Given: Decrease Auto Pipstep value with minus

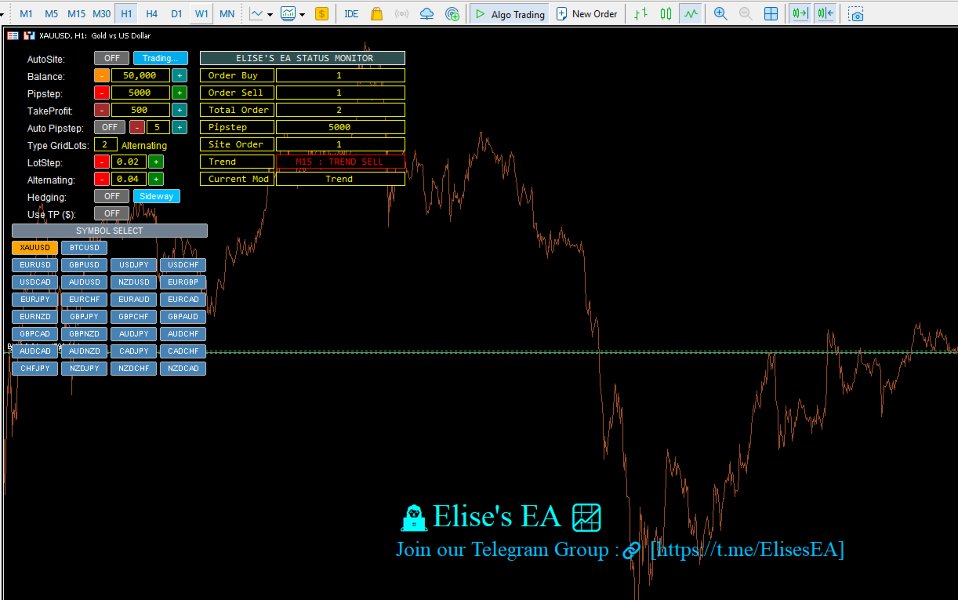Looking at the screenshot, I should [137, 127].
